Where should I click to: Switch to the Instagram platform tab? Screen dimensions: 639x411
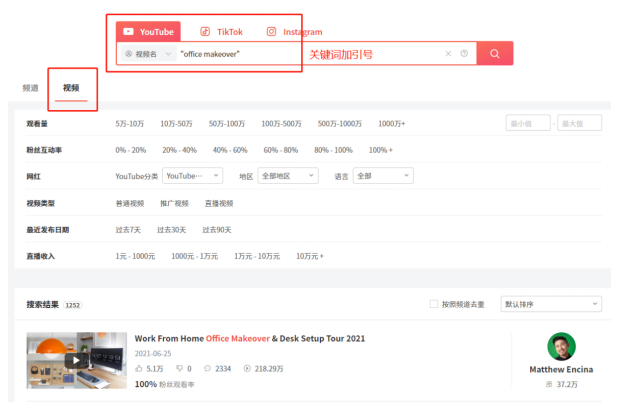coord(294,32)
